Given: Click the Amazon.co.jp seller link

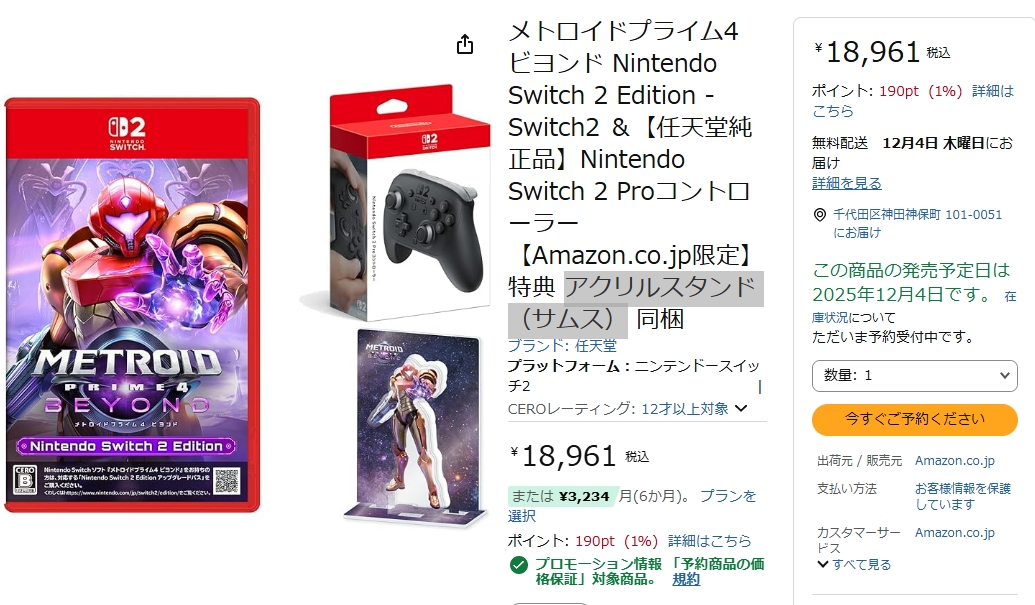Looking at the screenshot, I should pos(954,461).
